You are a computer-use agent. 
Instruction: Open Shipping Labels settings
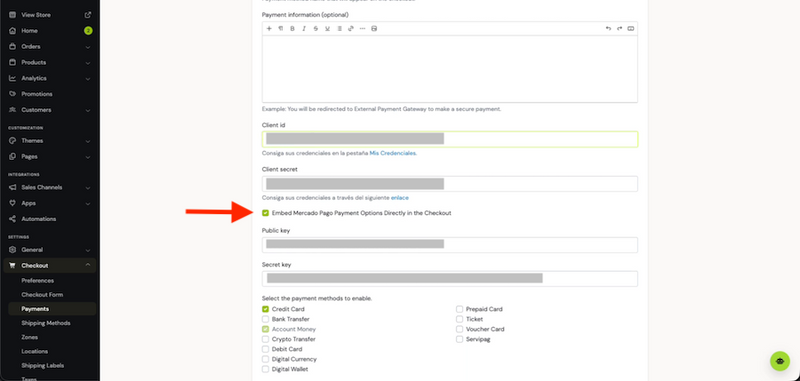pos(43,365)
